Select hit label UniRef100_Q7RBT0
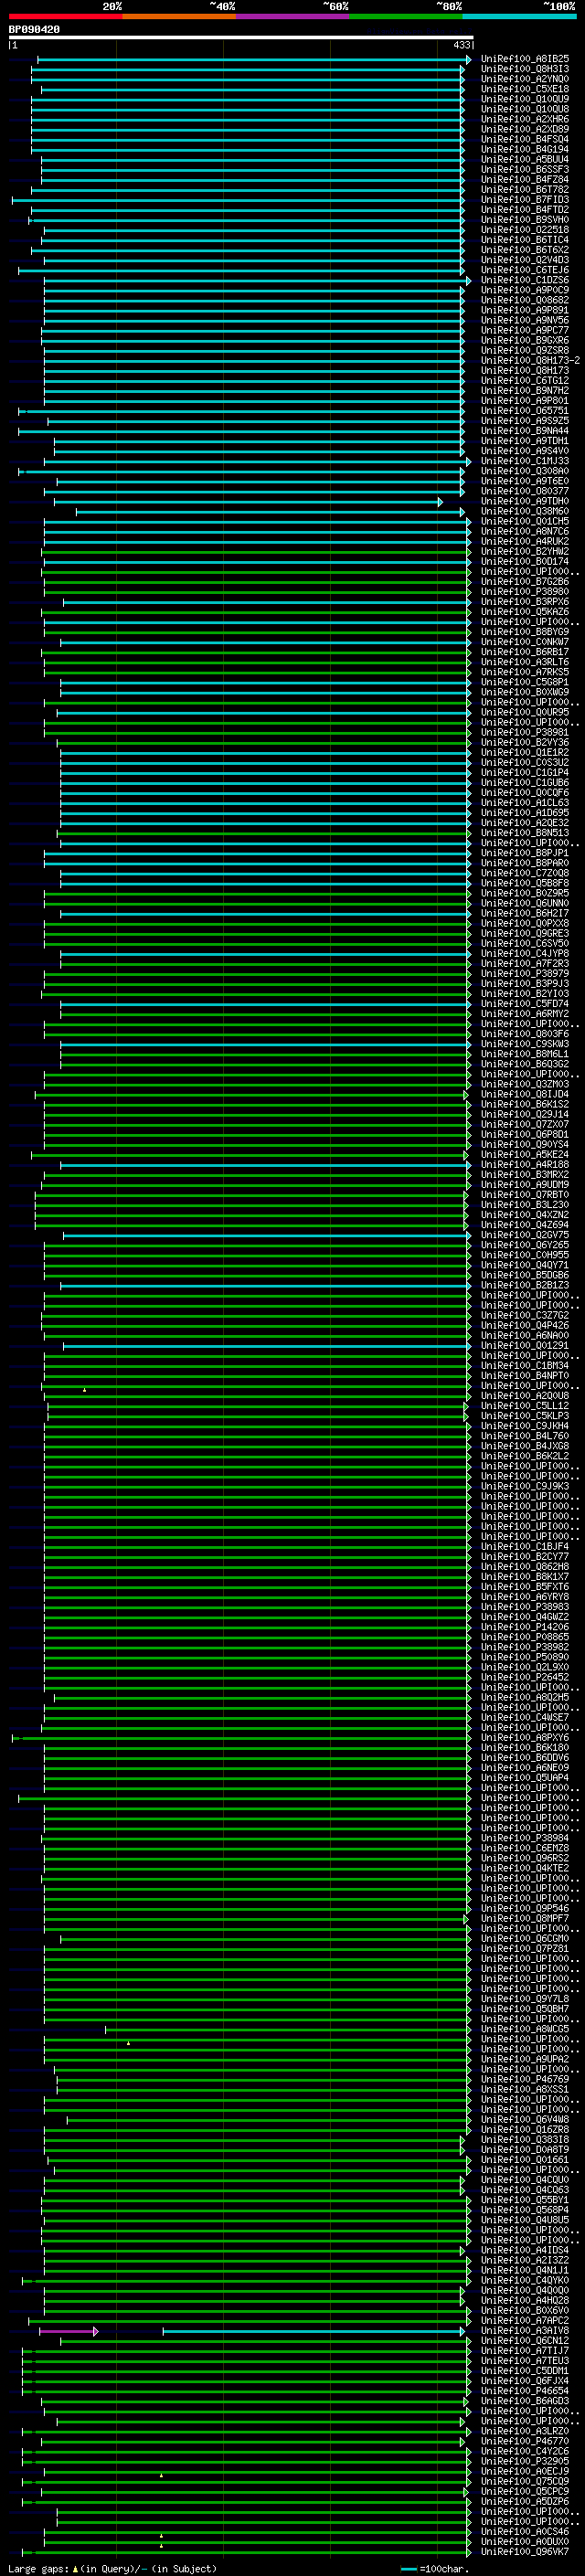Screen dimensions: 585x2576 524,1194
